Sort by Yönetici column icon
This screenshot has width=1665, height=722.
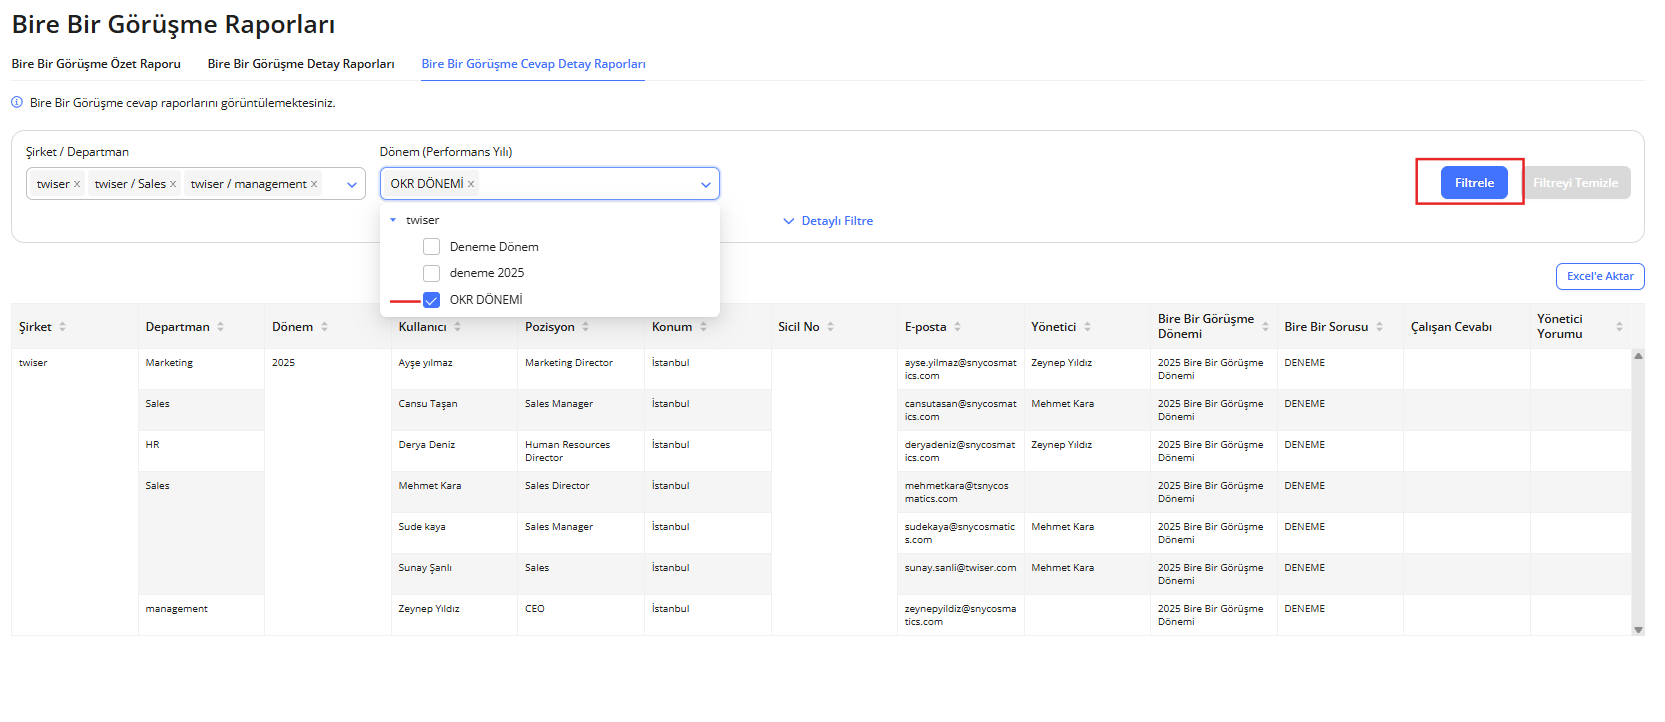[x=1087, y=327]
